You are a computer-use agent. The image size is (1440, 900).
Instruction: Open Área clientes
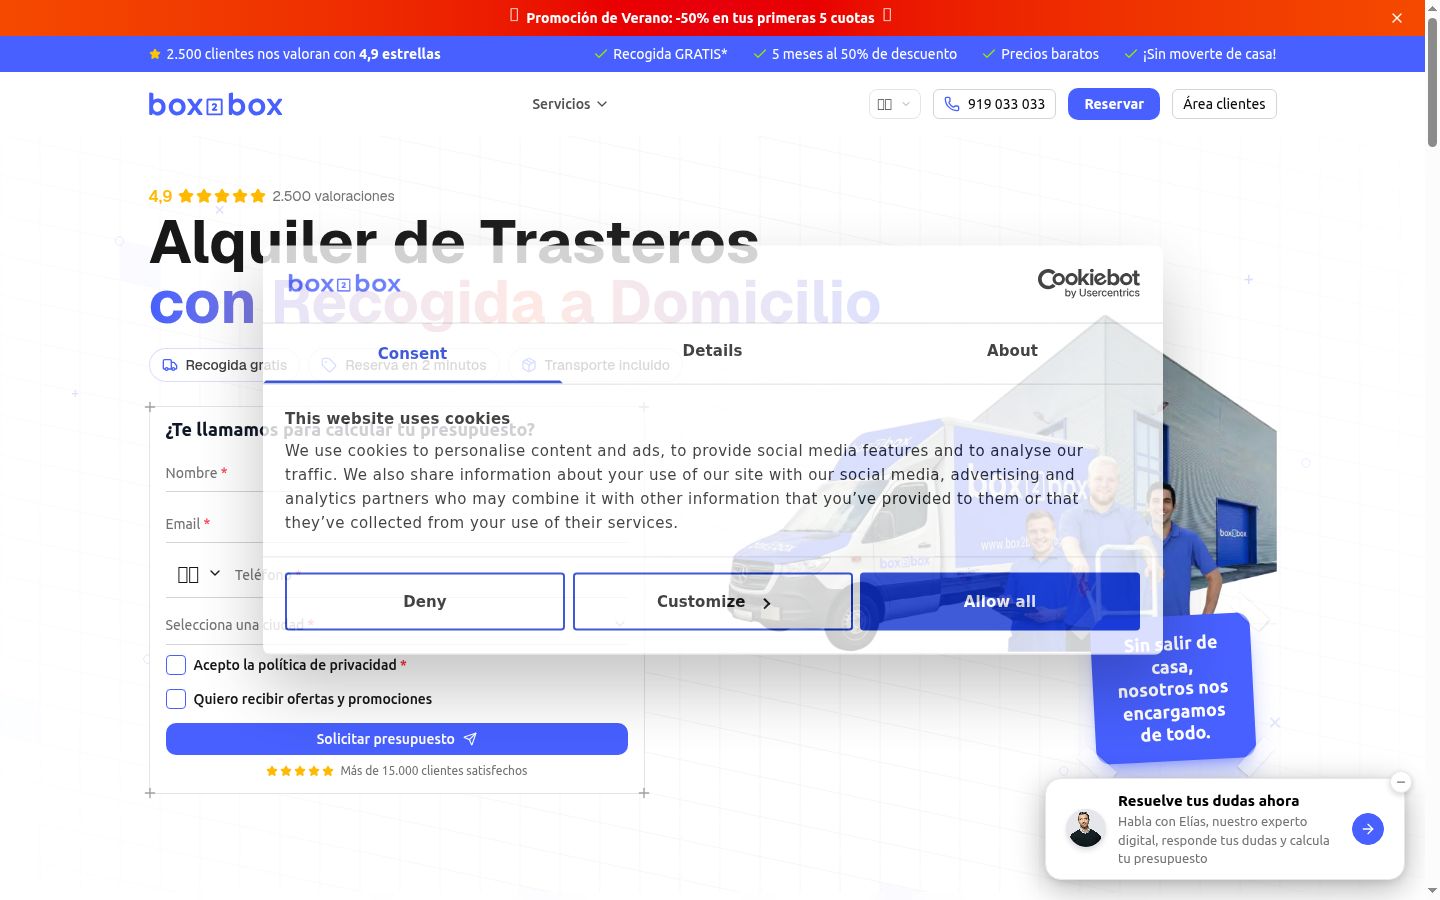(1224, 104)
